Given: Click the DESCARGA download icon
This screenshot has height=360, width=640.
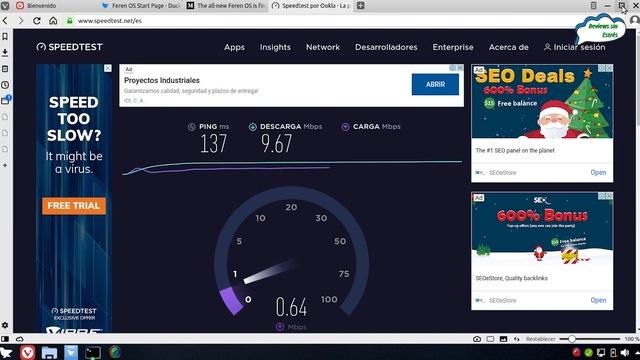Looking at the screenshot, I should (253, 127).
